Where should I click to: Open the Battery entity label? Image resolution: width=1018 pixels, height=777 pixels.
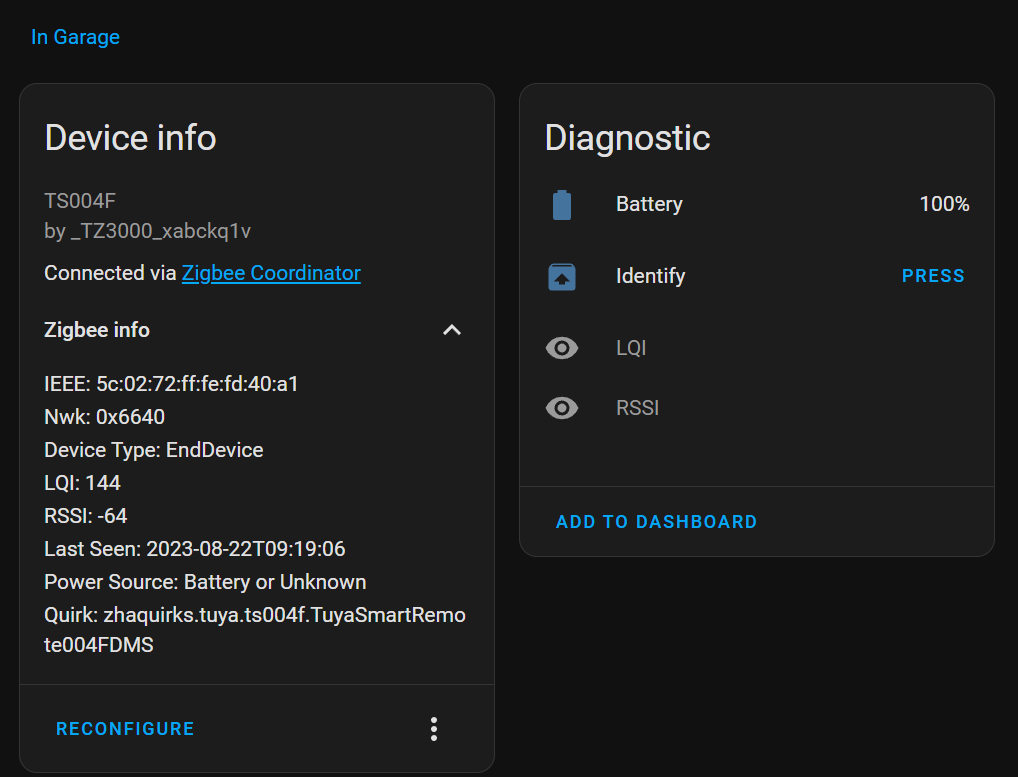click(x=649, y=204)
